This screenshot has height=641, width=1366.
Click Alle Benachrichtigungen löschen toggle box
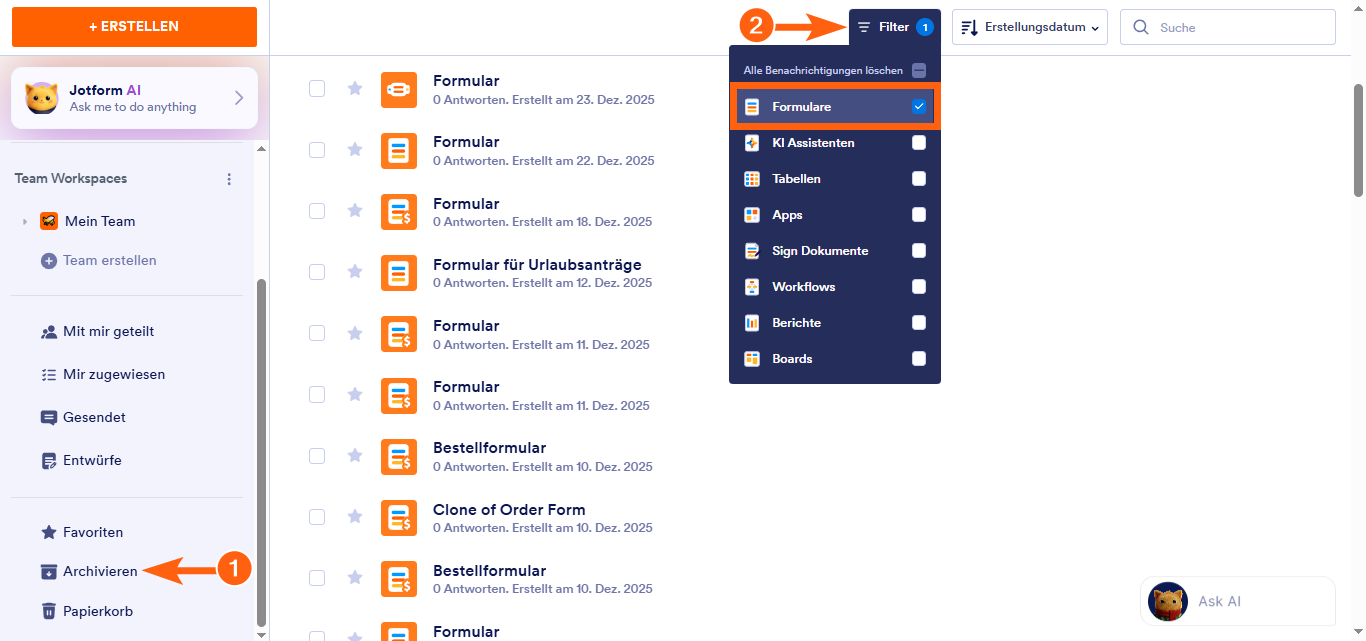tap(919, 71)
